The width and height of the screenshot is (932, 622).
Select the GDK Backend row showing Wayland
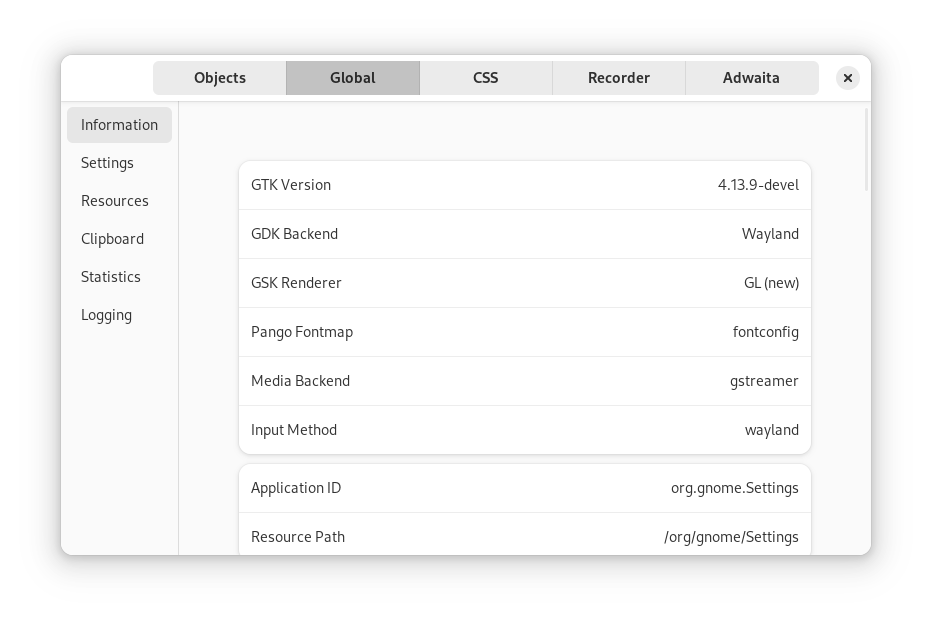pyautogui.click(x=524, y=233)
